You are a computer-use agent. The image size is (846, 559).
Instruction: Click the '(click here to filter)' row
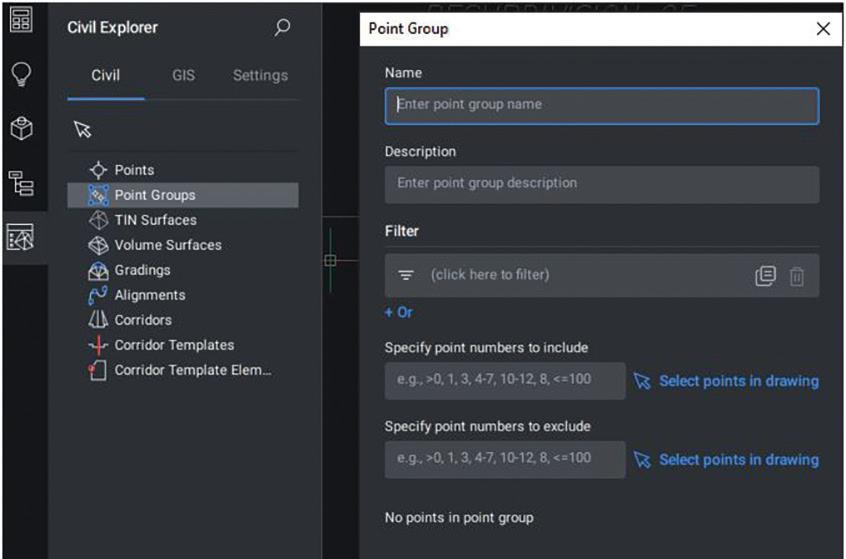pyautogui.click(x=602, y=275)
